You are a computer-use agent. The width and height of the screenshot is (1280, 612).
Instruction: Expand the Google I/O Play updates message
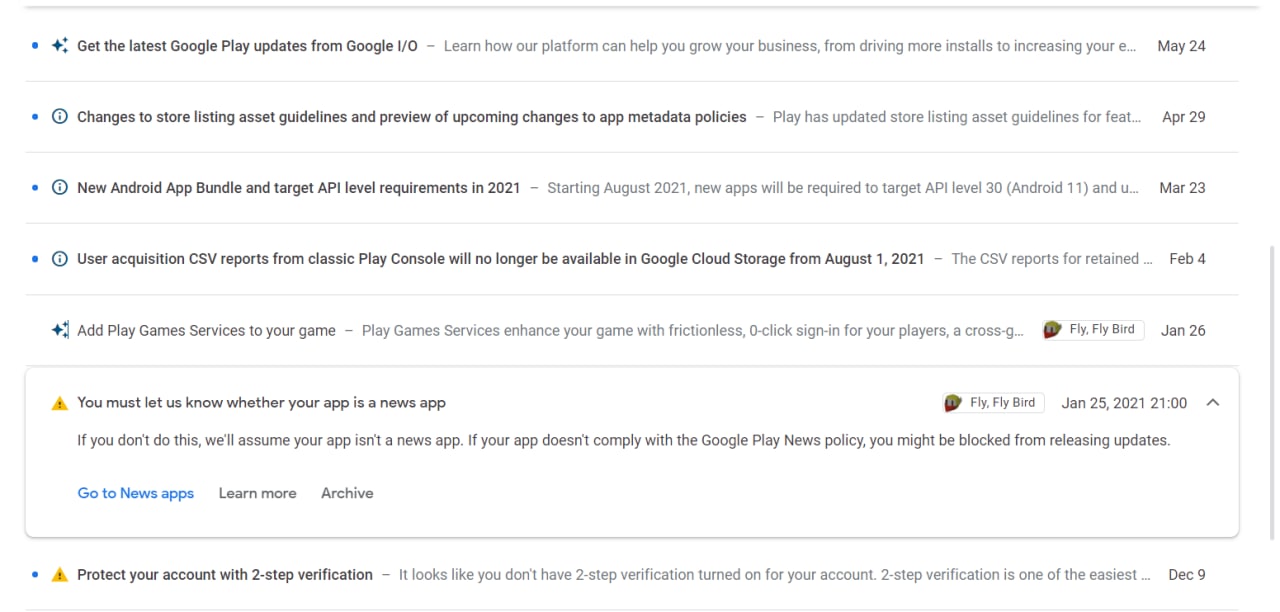point(247,46)
